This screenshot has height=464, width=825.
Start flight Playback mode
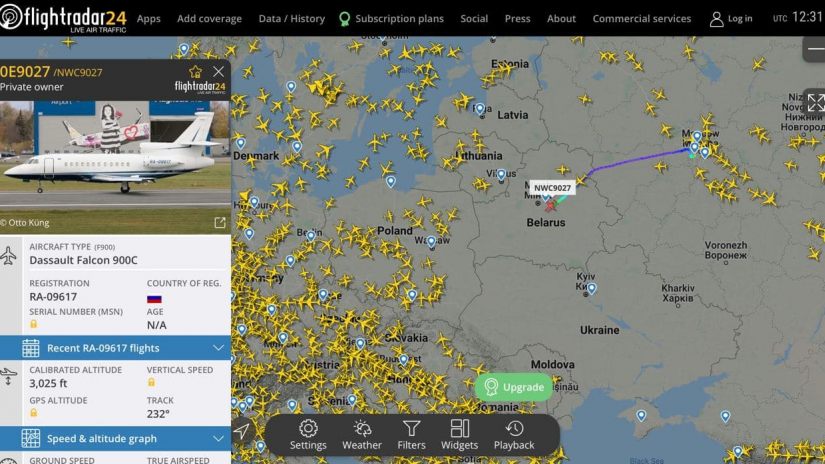click(x=514, y=435)
